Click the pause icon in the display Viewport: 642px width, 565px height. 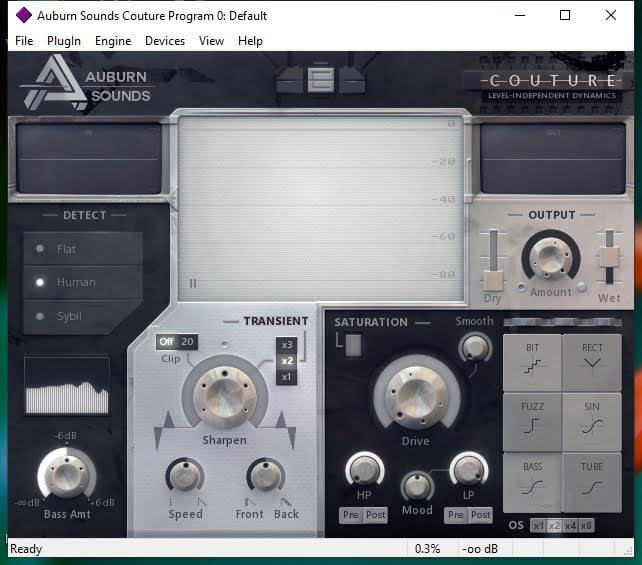point(193,283)
